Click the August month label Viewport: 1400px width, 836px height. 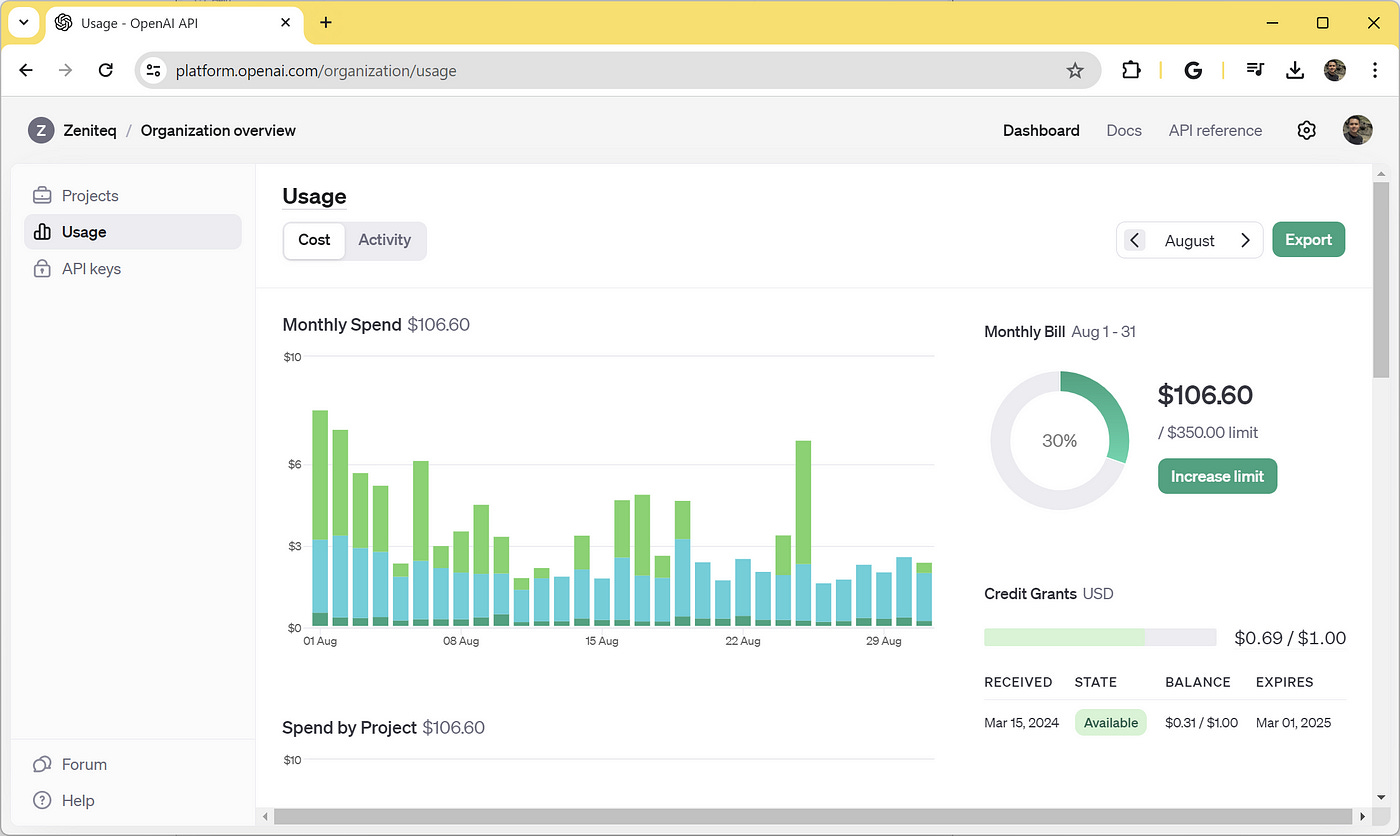(1190, 240)
